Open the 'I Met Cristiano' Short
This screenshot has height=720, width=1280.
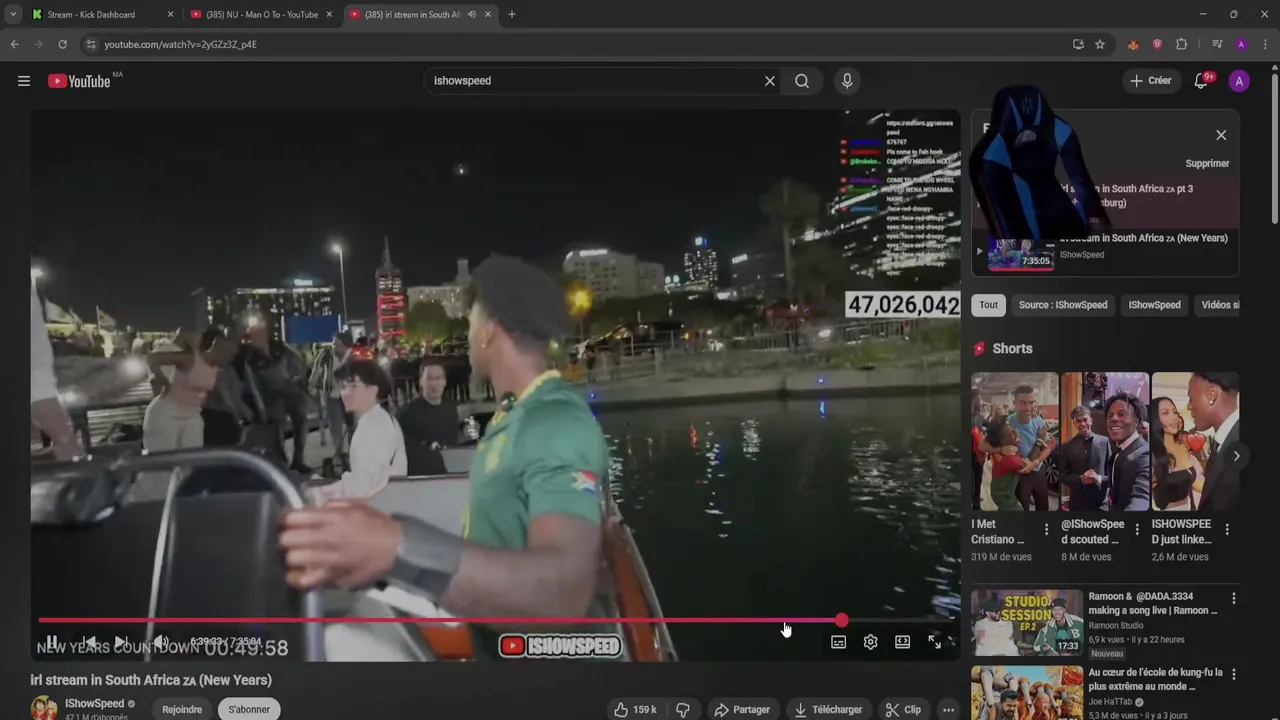pos(1014,442)
